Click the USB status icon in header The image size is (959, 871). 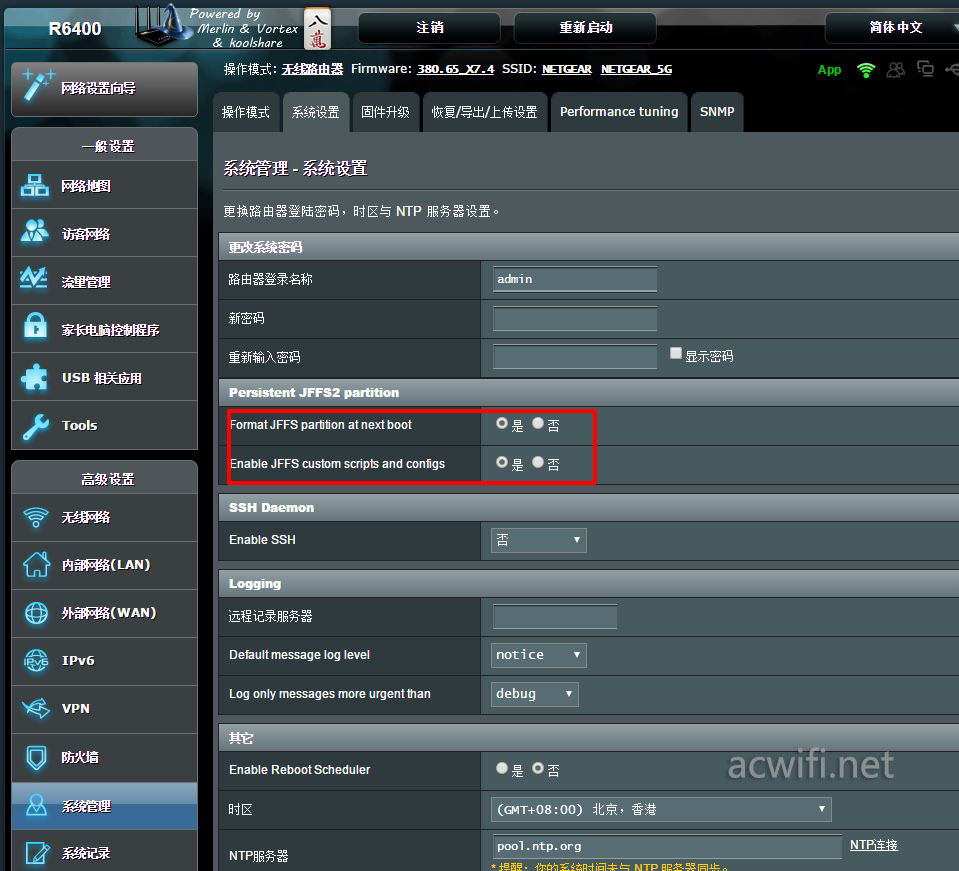pyautogui.click(x=952, y=69)
